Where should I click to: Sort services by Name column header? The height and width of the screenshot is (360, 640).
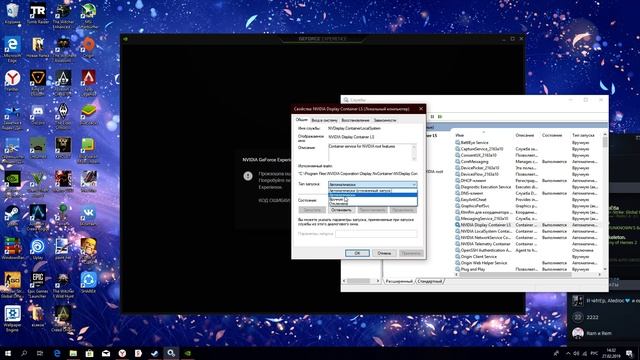click(482, 135)
